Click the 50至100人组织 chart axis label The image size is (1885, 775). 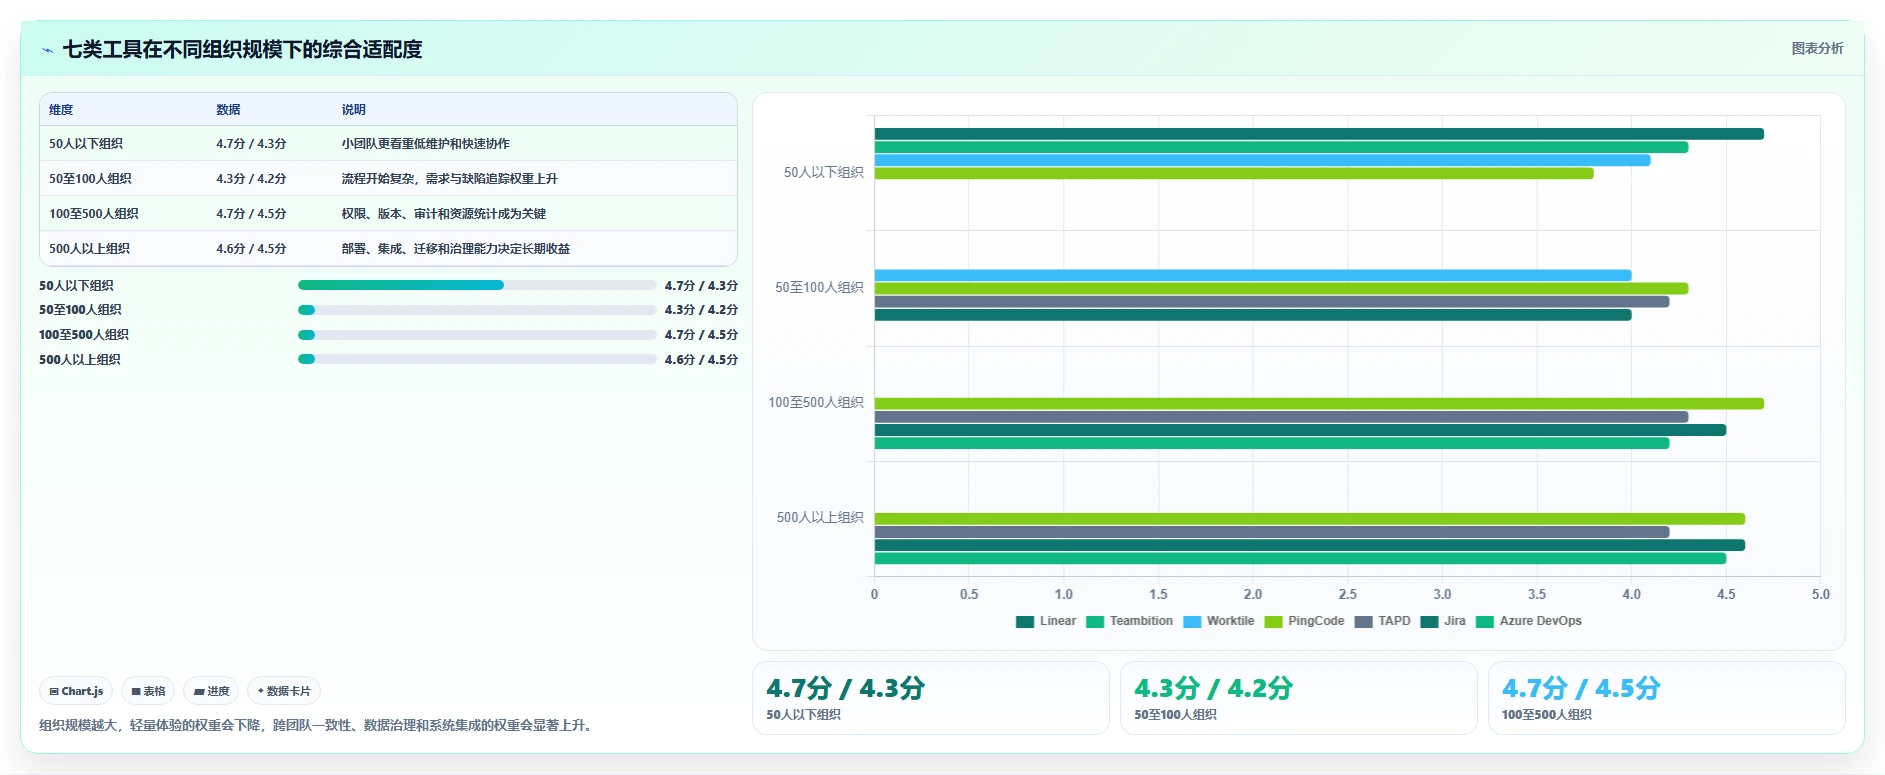819,288
